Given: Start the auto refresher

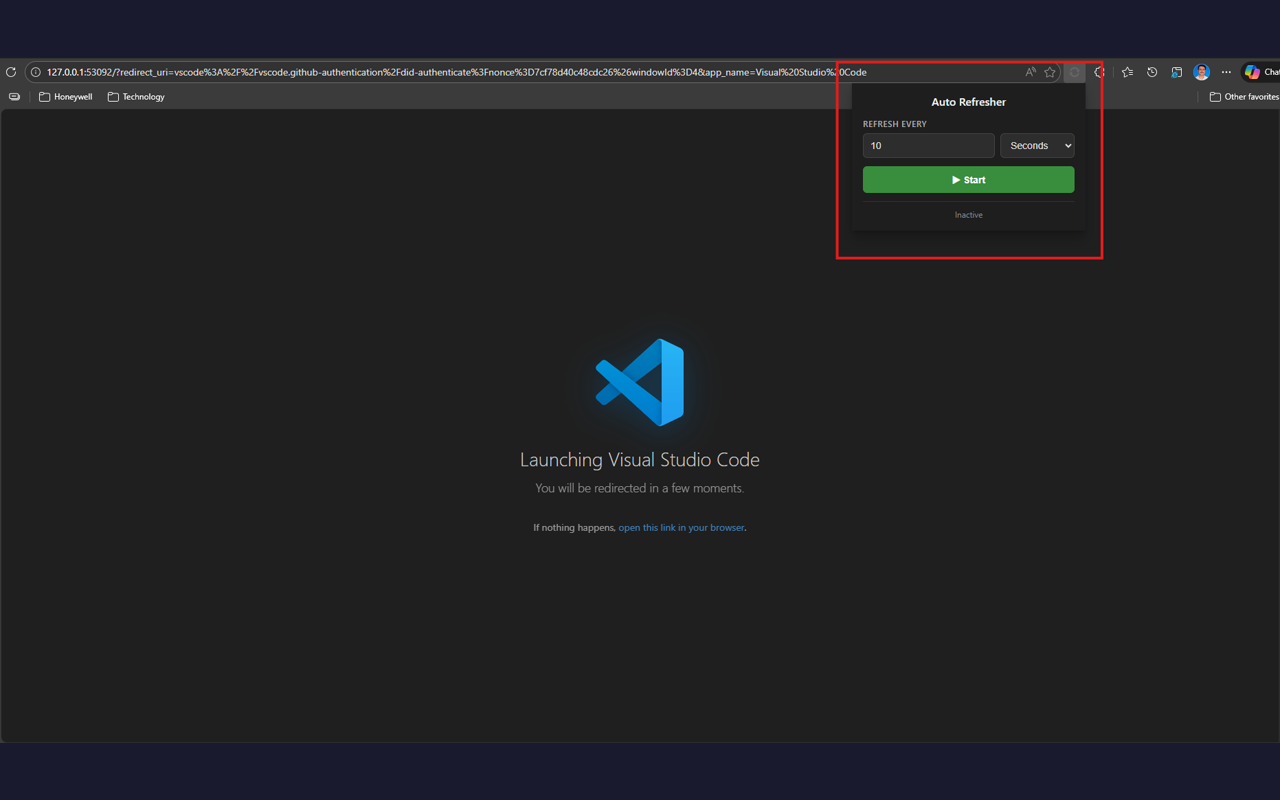Looking at the screenshot, I should click(968, 180).
